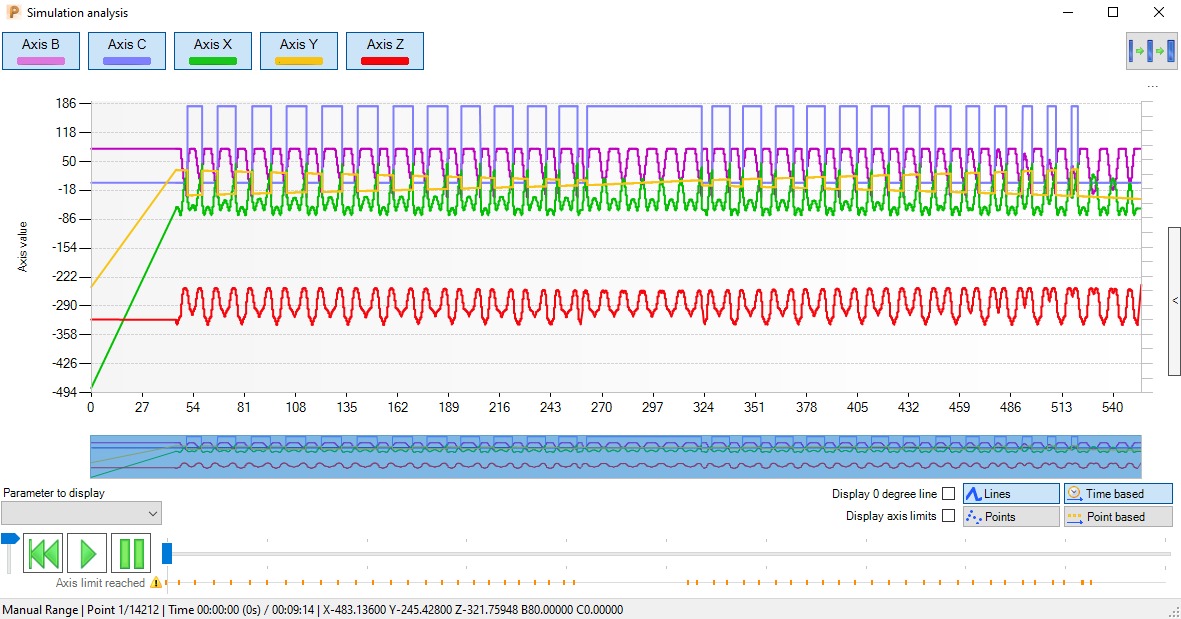Click the rewind to start button
The width and height of the screenshot is (1181, 619).
point(43,553)
